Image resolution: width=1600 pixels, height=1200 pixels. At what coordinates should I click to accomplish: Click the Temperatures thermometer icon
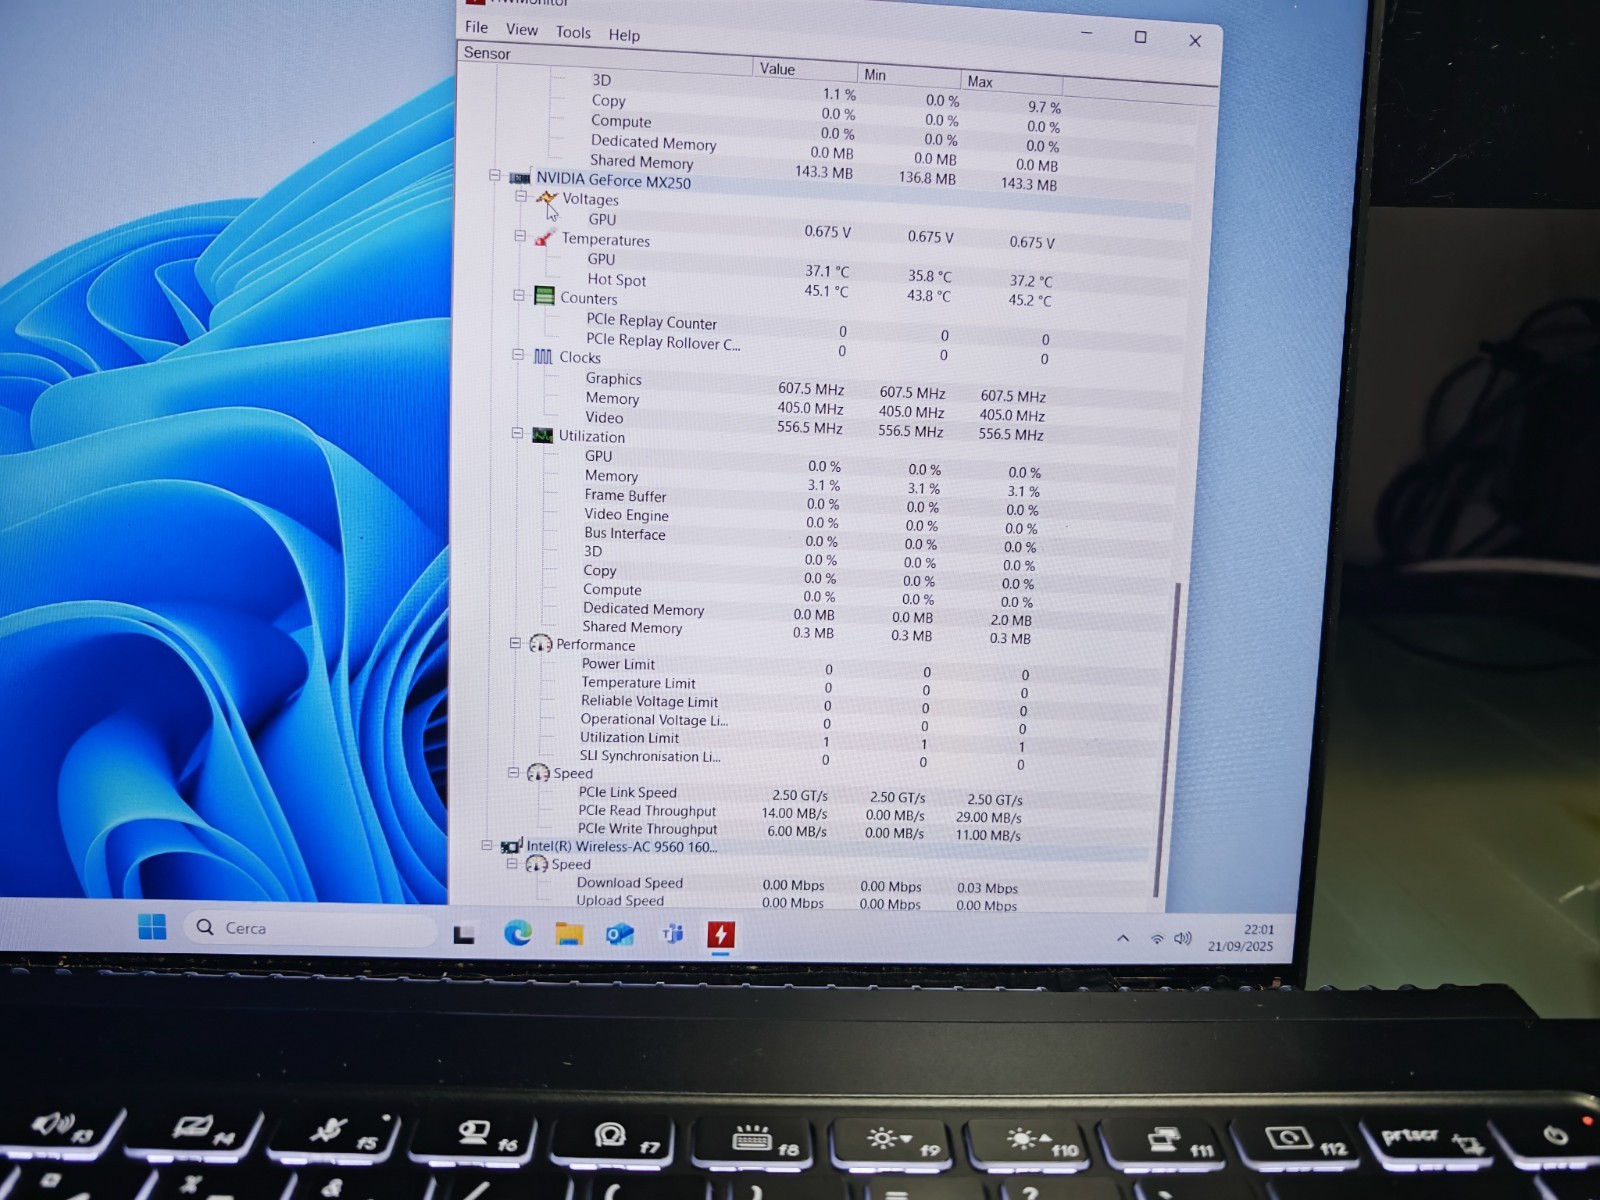coord(544,237)
